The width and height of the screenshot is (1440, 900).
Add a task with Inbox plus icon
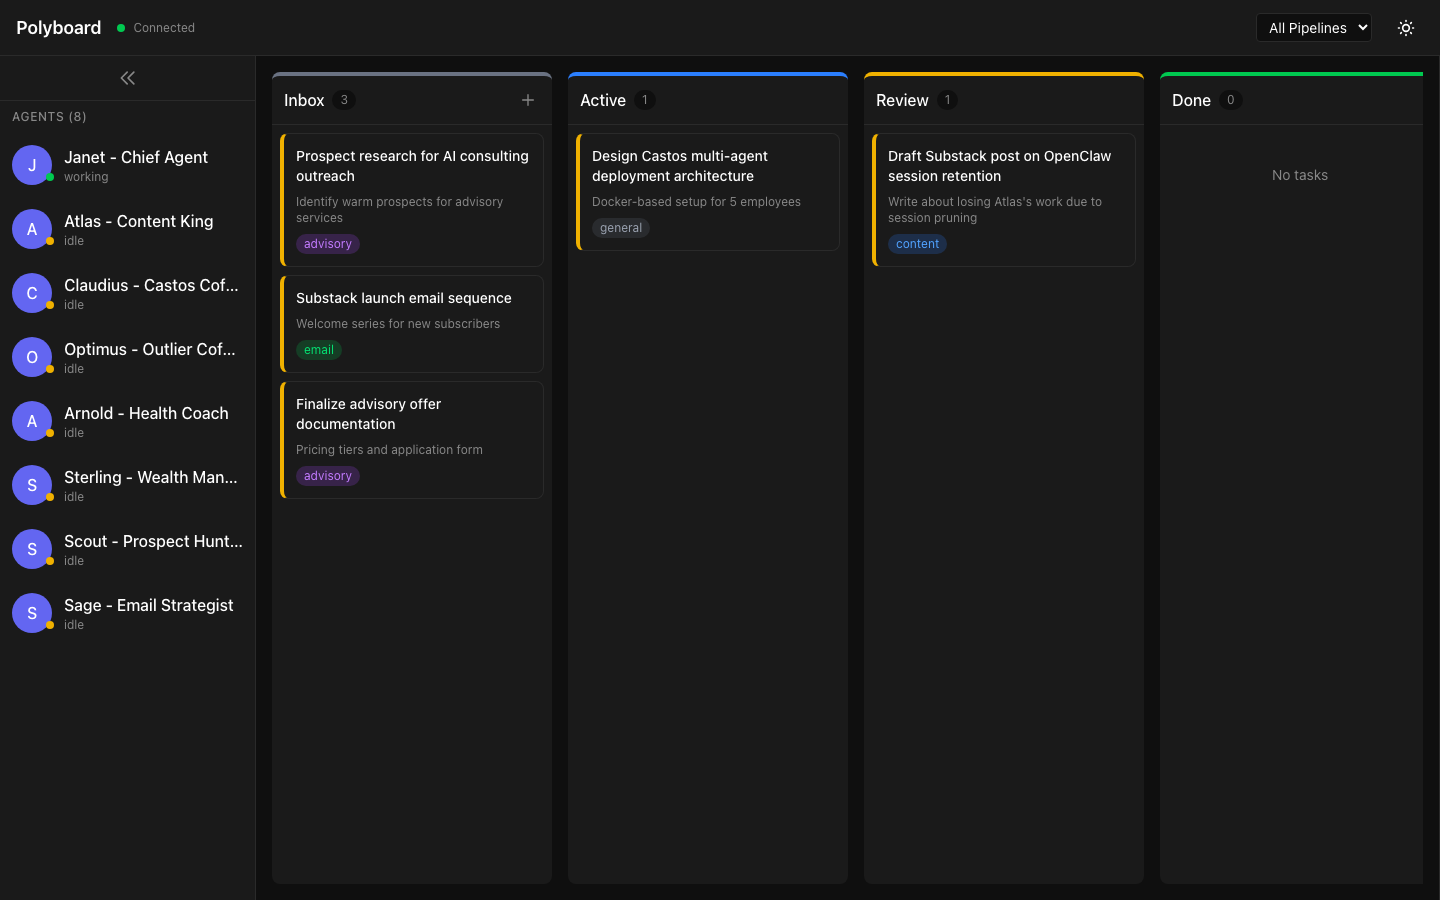click(x=528, y=100)
